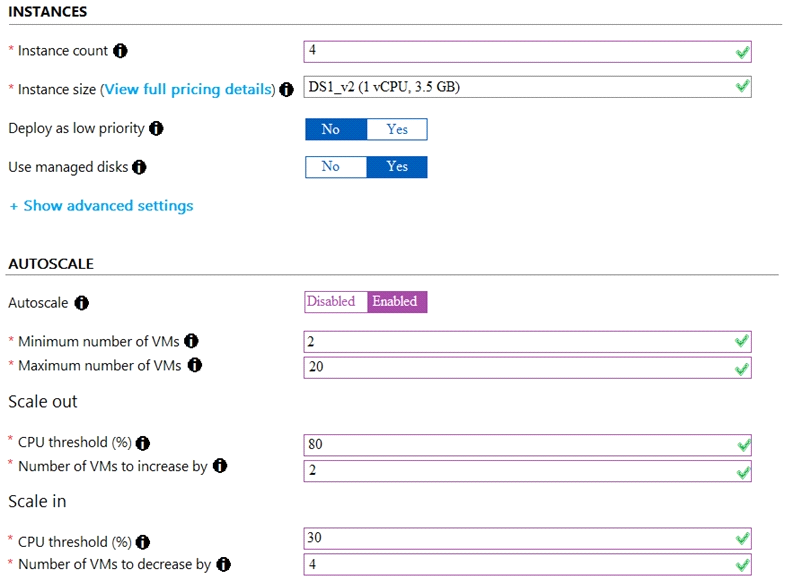Image resolution: width=794 pixels, height=582 pixels.
Task: Click the Deploy as low priority label
Action: (x=76, y=129)
